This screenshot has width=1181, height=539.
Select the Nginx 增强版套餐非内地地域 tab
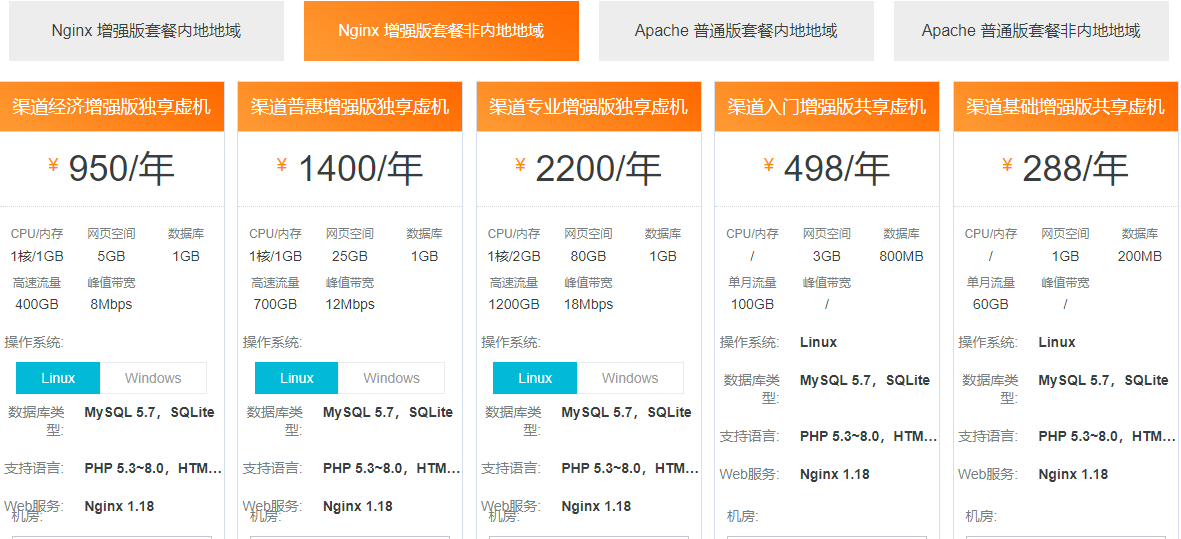click(x=441, y=31)
